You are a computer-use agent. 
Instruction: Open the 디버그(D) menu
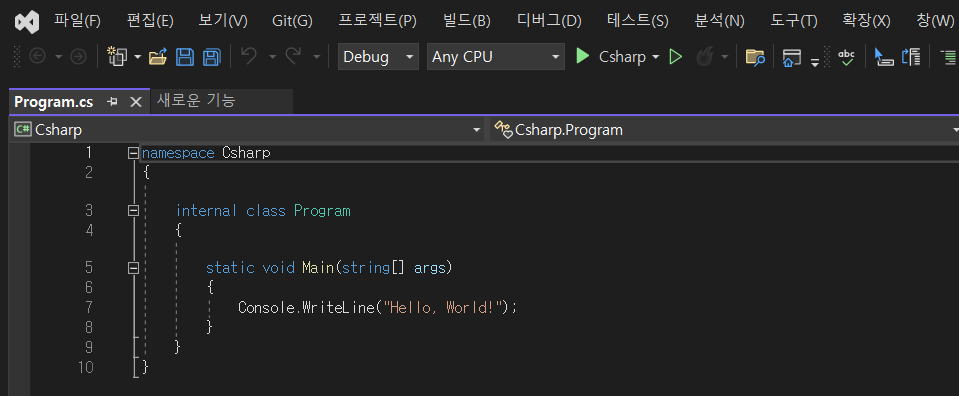(x=549, y=21)
